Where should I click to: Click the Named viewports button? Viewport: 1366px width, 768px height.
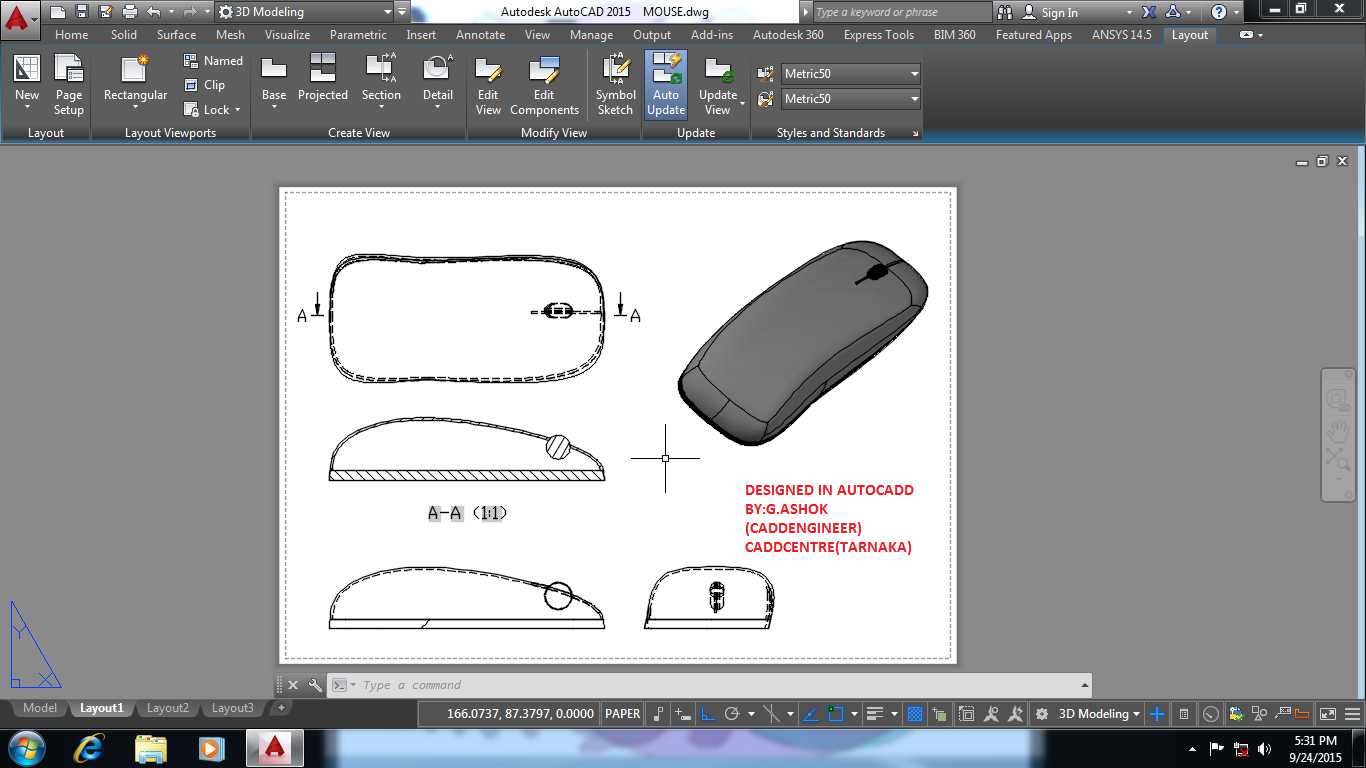click(x=213, y=61)
